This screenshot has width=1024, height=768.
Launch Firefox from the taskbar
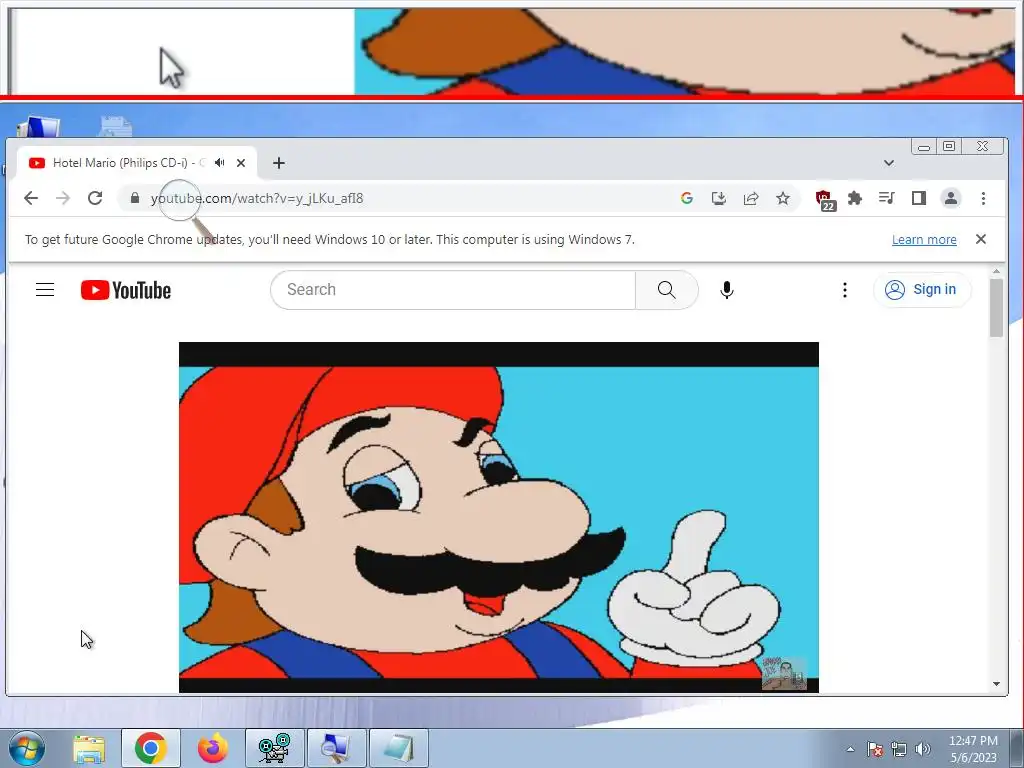coord(212,748)
